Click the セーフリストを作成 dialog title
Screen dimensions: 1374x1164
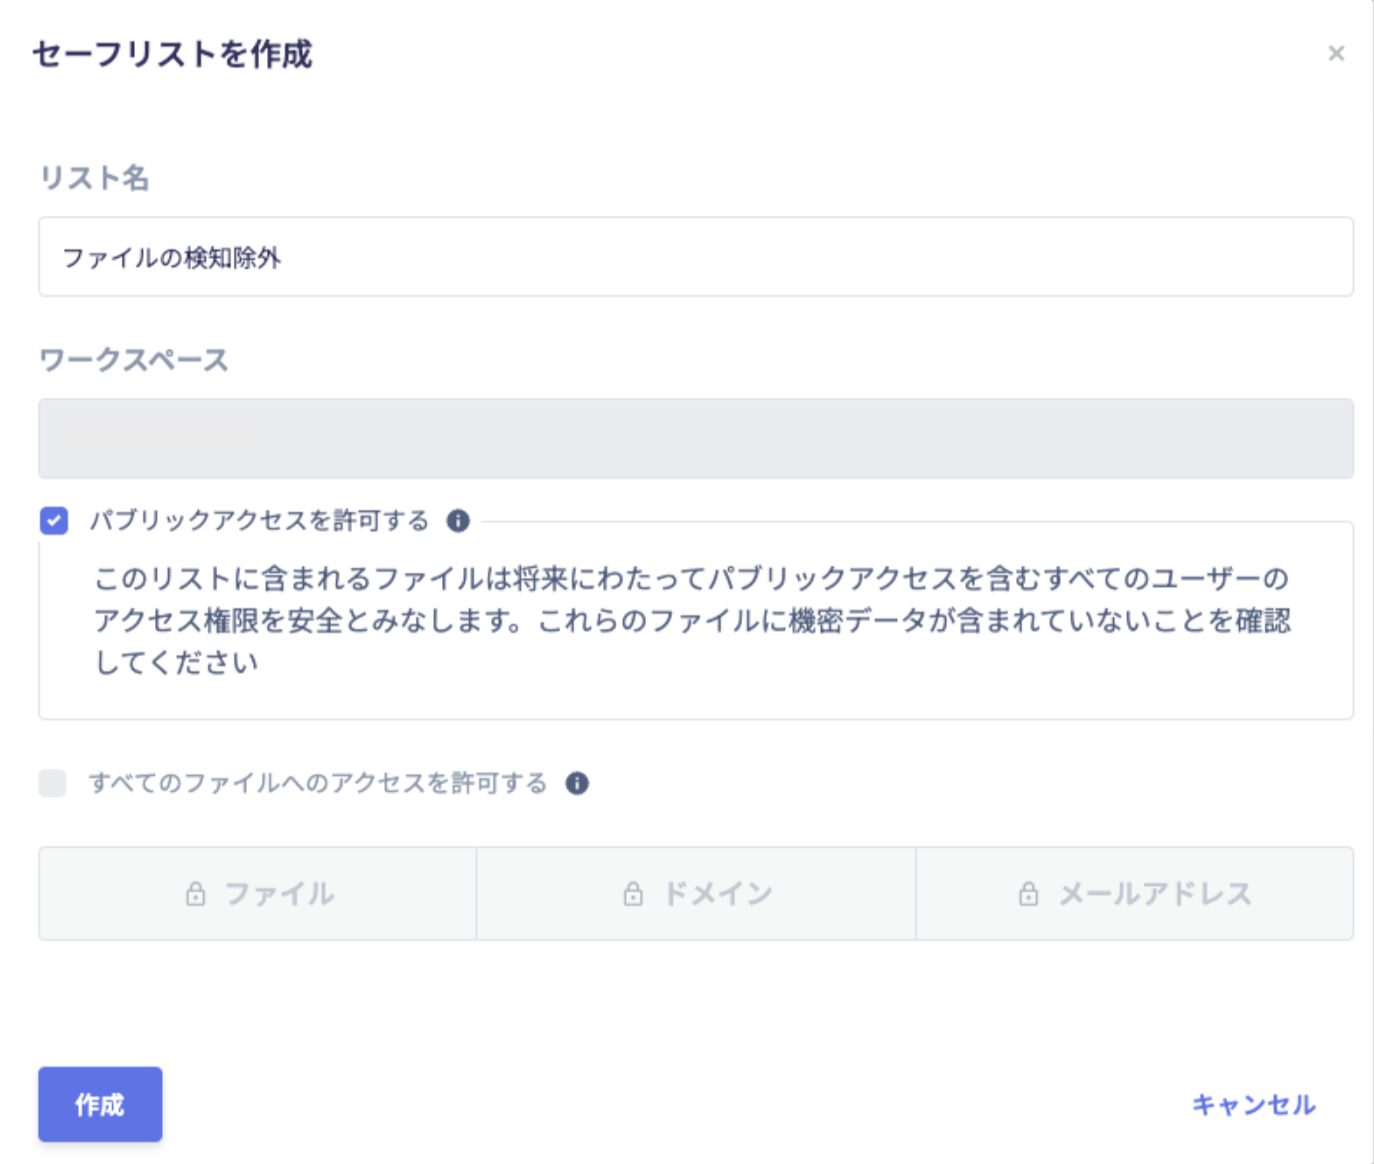click(173, 54)
